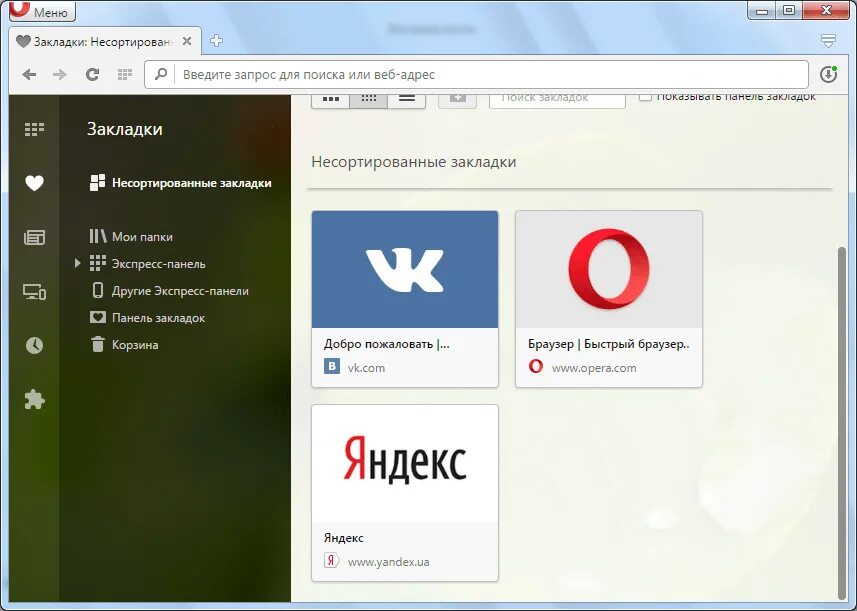The image size is (857, 611).
Task: Click the Браузер | Быстрый браузер title
Action: 609,344
